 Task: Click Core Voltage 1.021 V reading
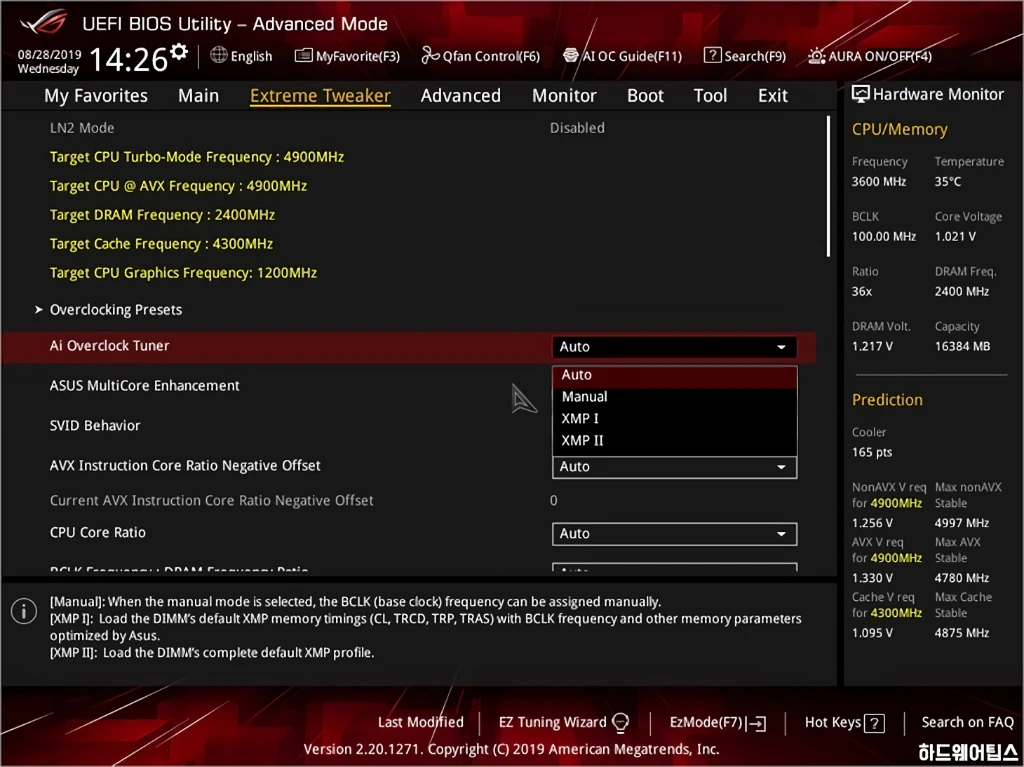[x=955, y=237]
